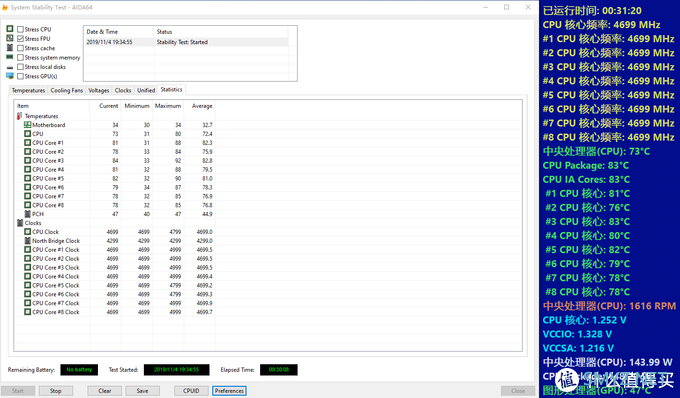Open the Voltages tab
Viewport: 680px width, 398px height.
pos(99,90)
